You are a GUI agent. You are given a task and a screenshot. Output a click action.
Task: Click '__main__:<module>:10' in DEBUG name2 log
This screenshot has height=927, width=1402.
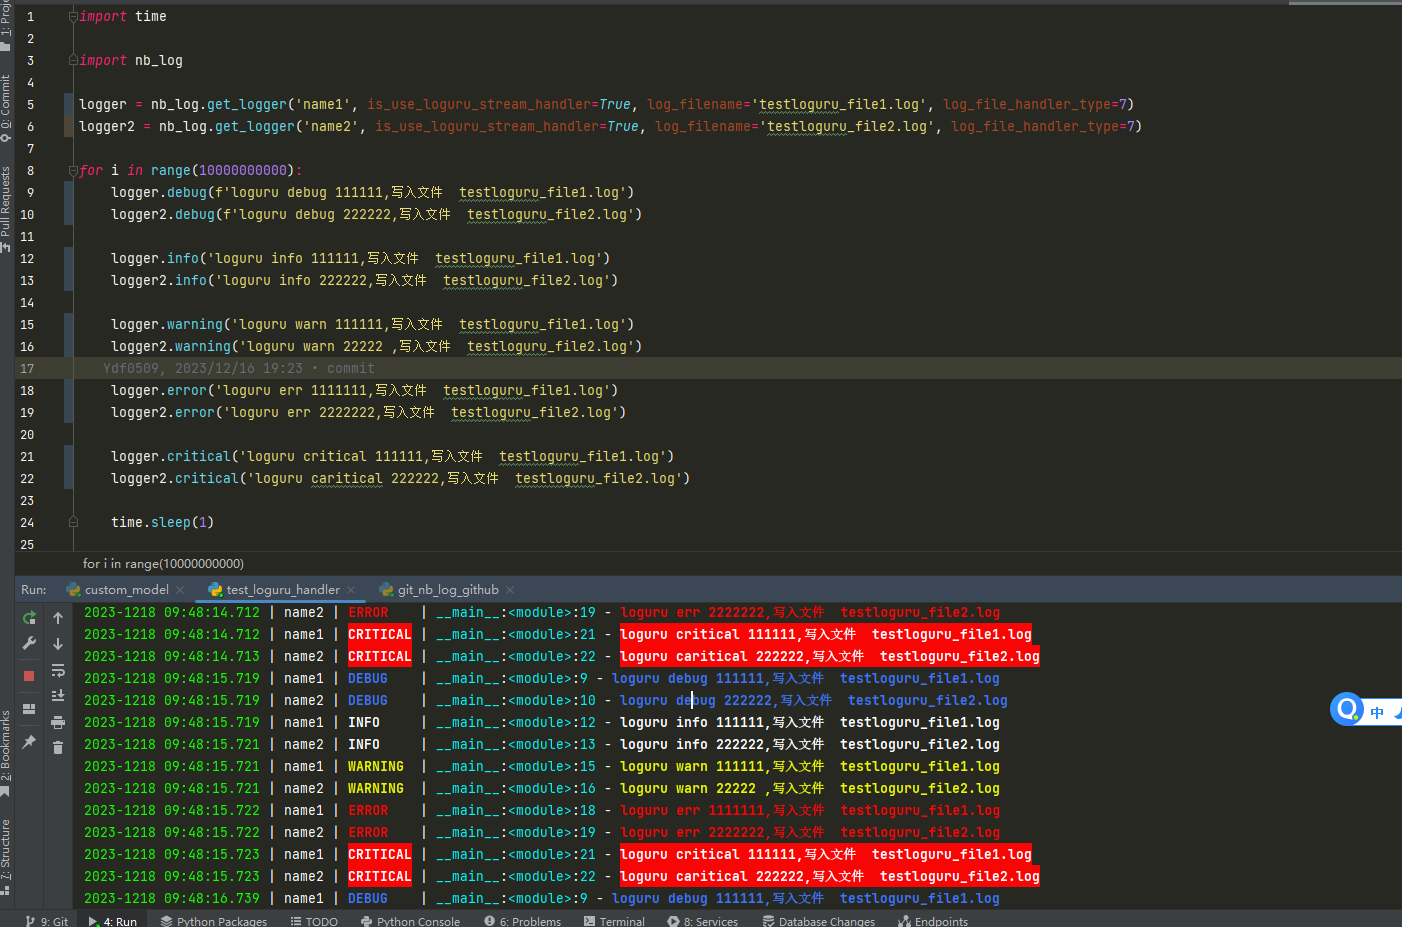pos(516,700)
